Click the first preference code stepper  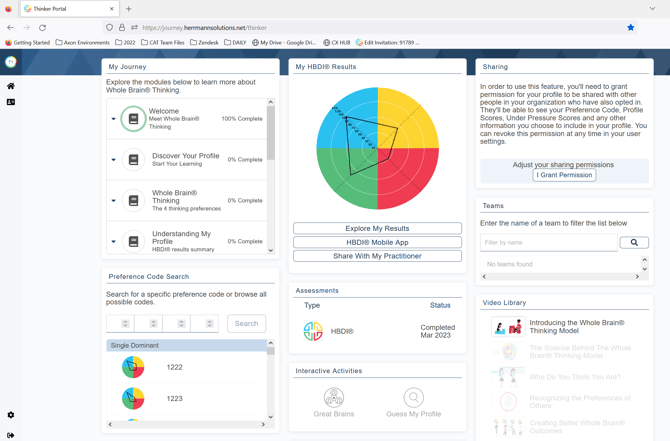click(x=125, y=324)
